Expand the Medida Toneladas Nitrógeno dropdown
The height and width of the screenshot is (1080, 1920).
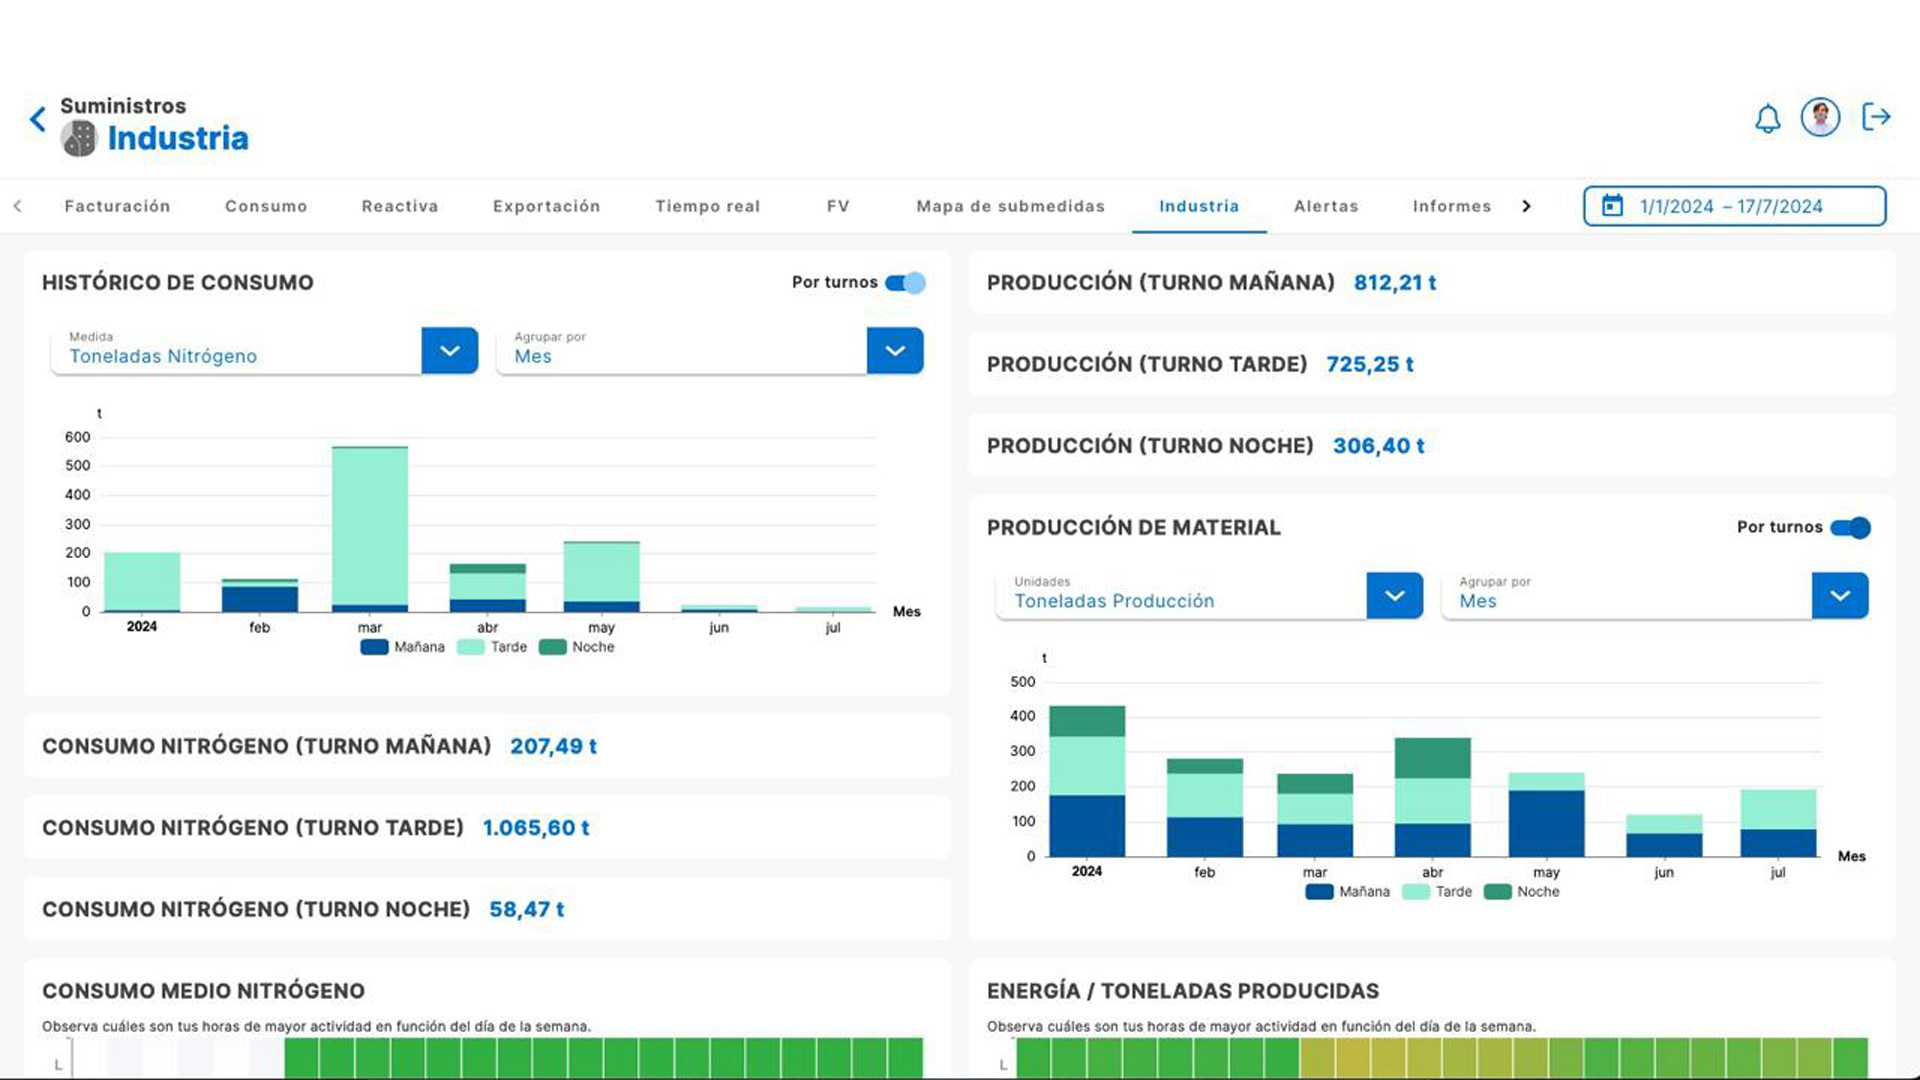[449, 351]
